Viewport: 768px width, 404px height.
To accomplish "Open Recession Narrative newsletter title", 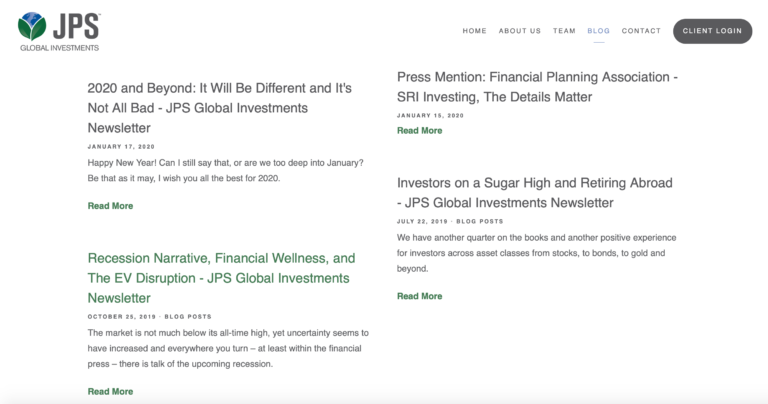I will (x=221, y=278).
